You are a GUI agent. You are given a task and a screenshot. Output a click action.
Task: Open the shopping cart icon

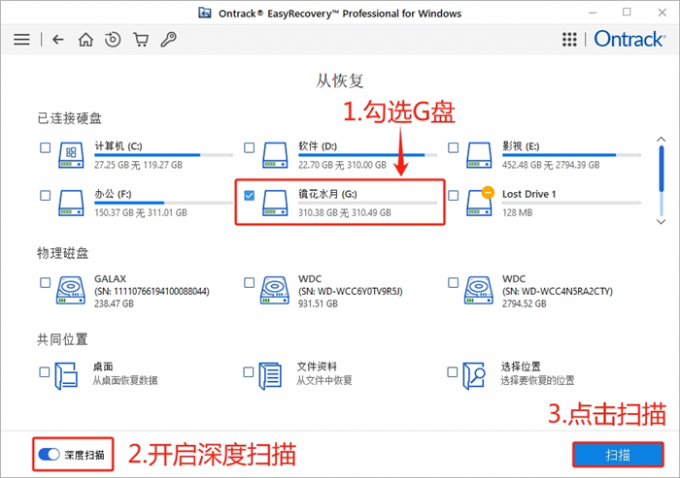click(141, 39)
